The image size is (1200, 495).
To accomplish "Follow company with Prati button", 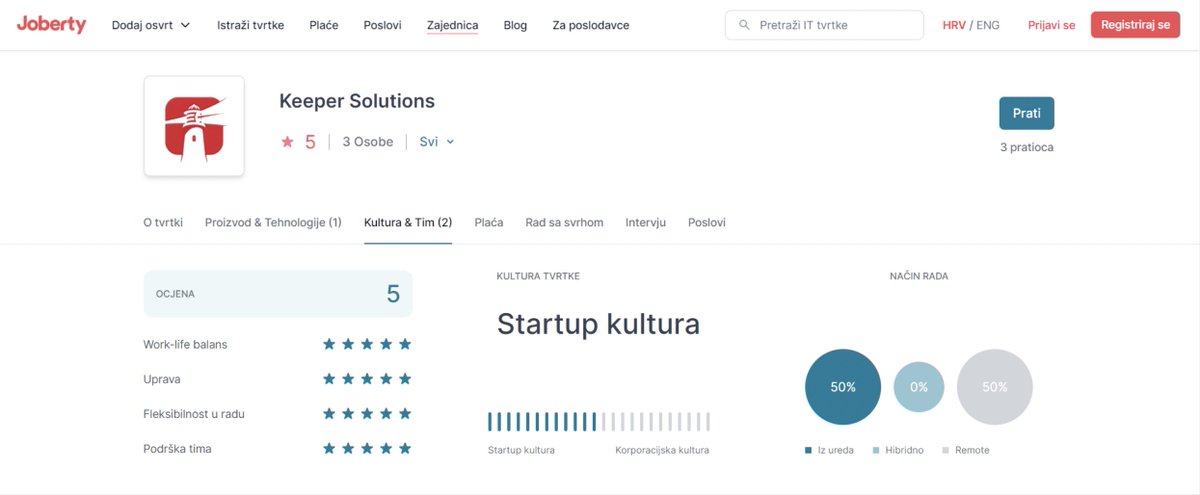I will 1026,113.
